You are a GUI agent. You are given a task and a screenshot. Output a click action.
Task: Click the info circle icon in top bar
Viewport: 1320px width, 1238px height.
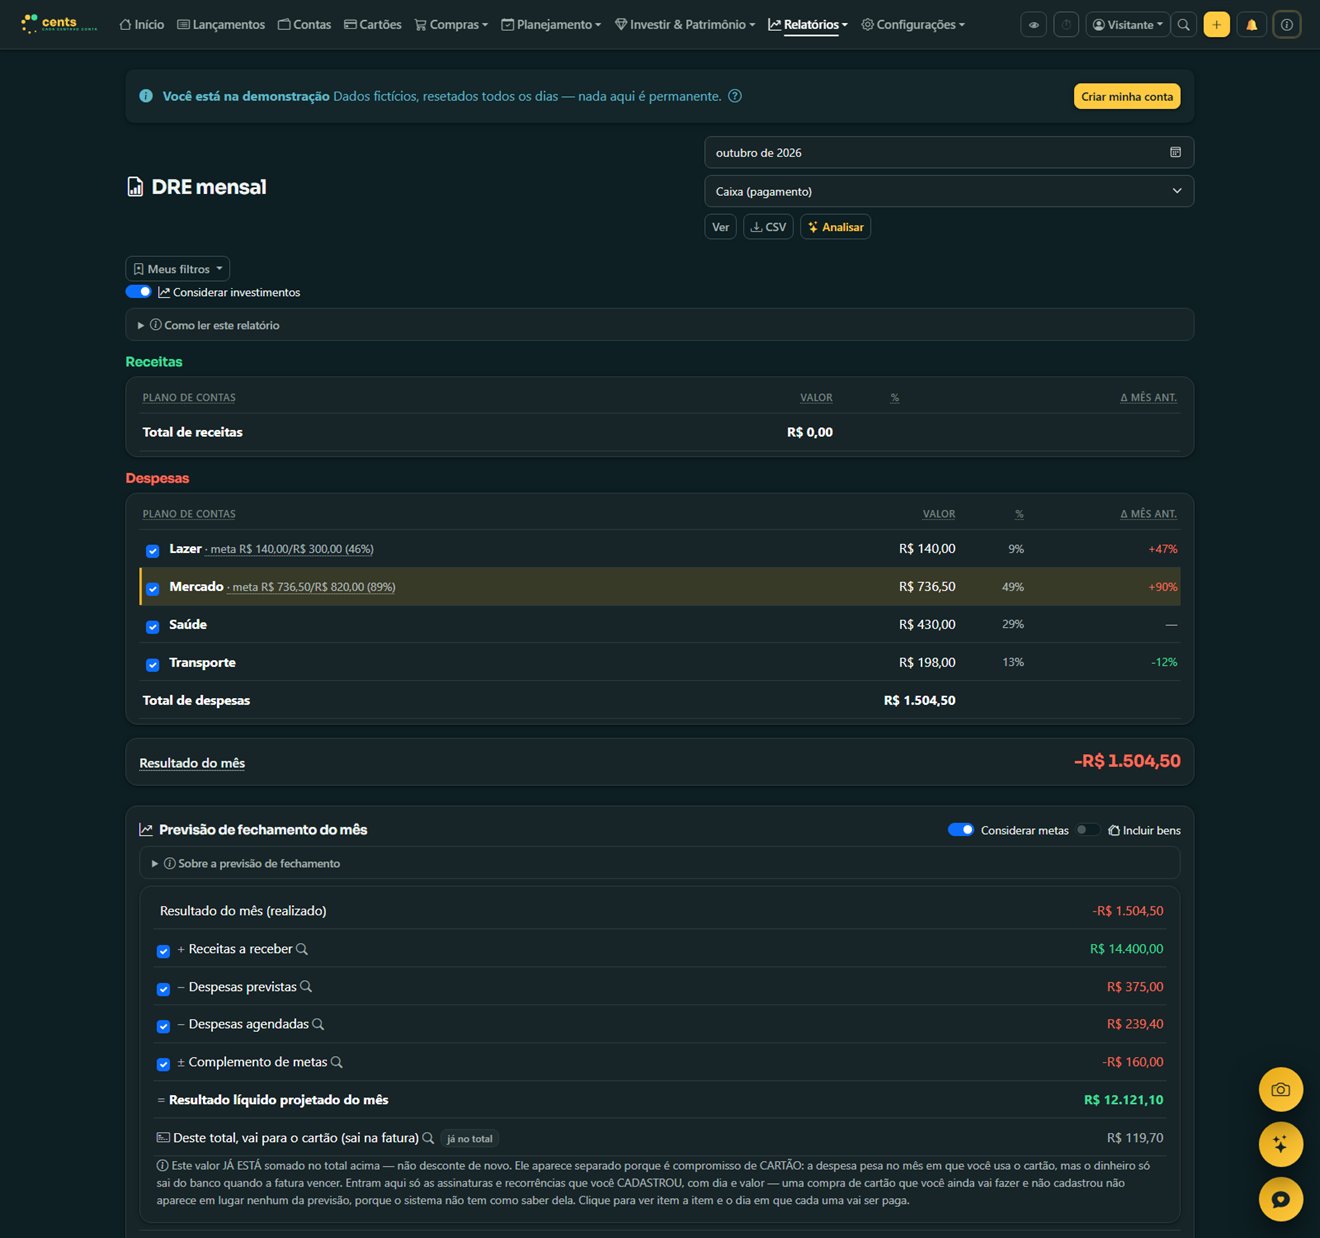(1287, 25)
